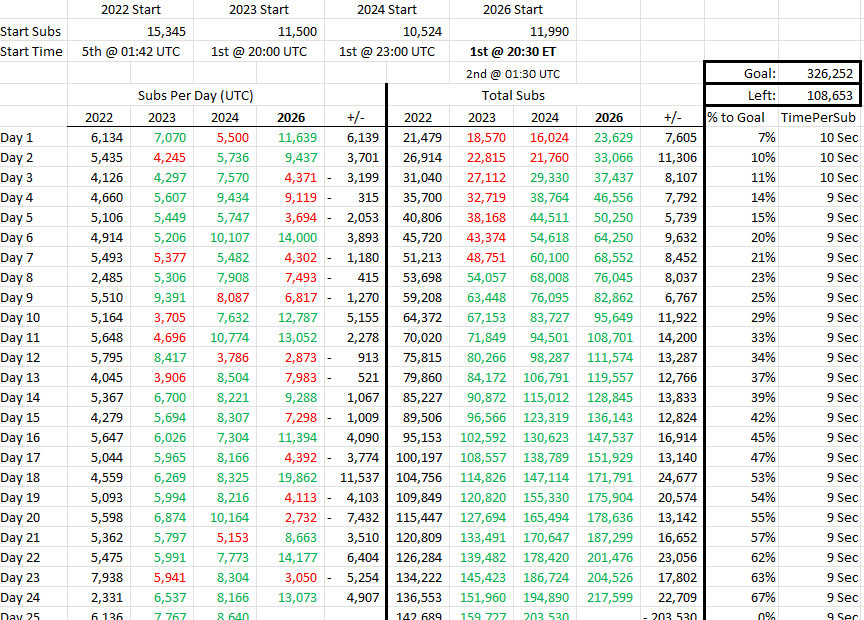Select the Goal value cell 326,252
The width and height of the screenshot is (864, 620).
[x=818, y=73]
